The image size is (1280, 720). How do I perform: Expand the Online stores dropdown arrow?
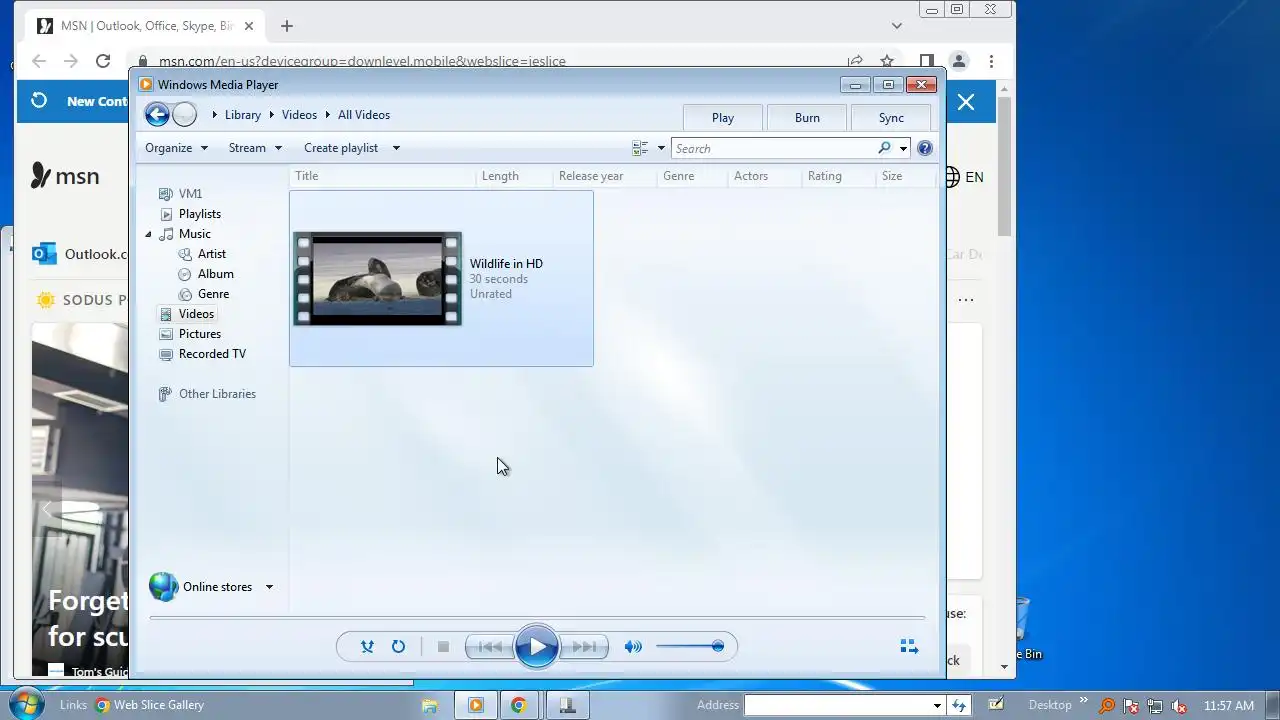tap(269, 587)
